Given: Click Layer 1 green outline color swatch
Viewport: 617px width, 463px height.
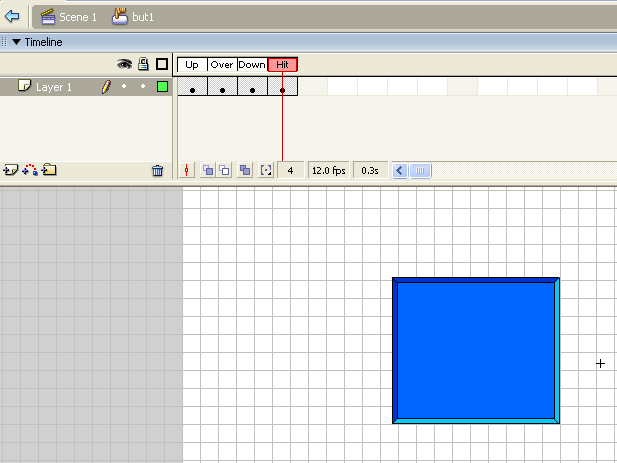Looking at the screenshot, I should tap(162, 87).
